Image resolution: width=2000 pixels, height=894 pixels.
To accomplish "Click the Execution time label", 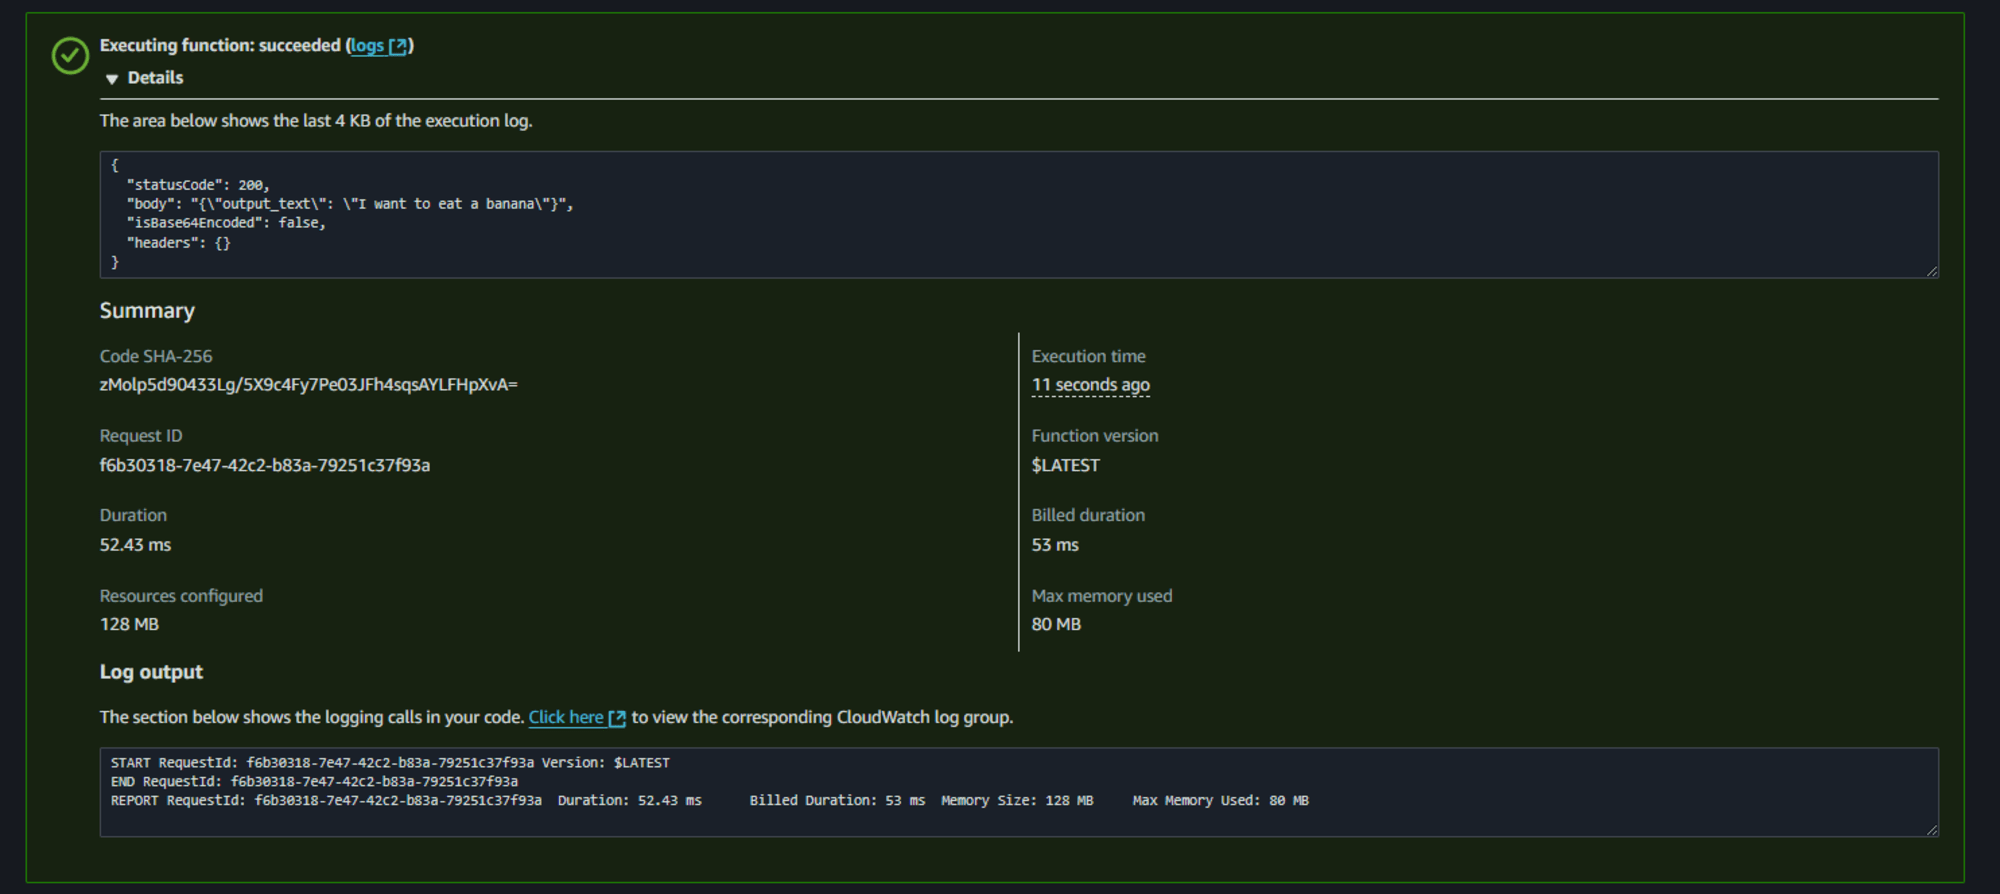I will tap(1088, 356).
